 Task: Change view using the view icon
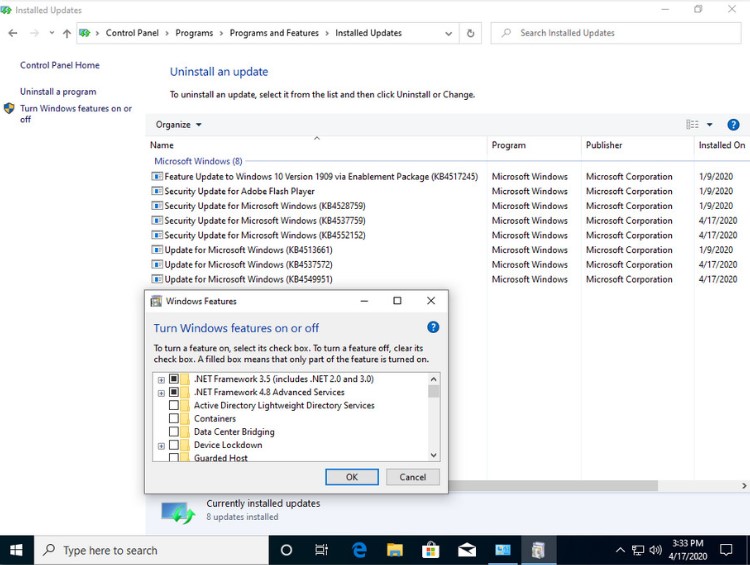pyautogui.click(x=692, y=125)
